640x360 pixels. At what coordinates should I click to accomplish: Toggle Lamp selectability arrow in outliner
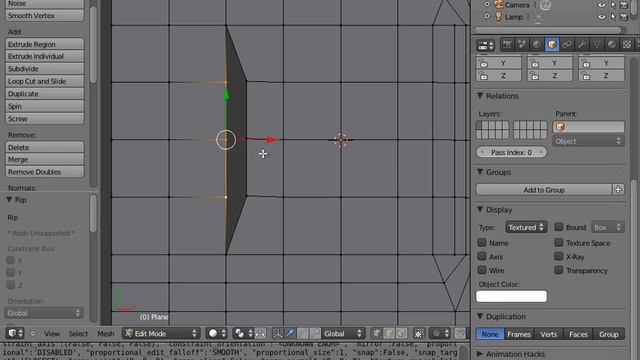(x=613, y=17)
